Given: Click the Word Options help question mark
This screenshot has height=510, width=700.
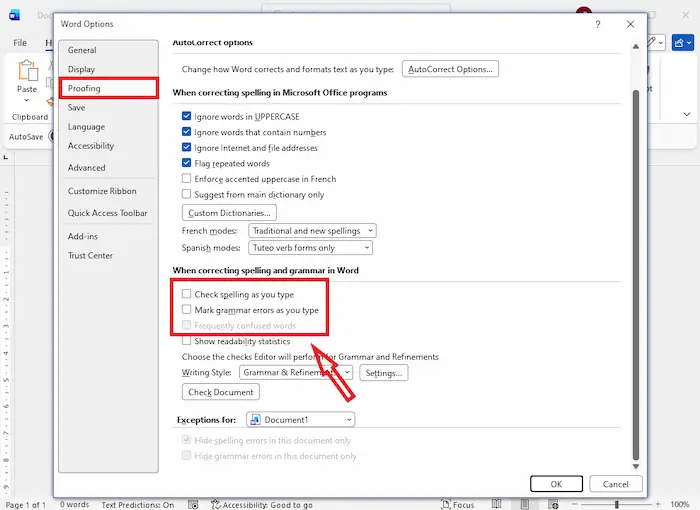Looking at the screenshot, I should click(x=597, y=23).
